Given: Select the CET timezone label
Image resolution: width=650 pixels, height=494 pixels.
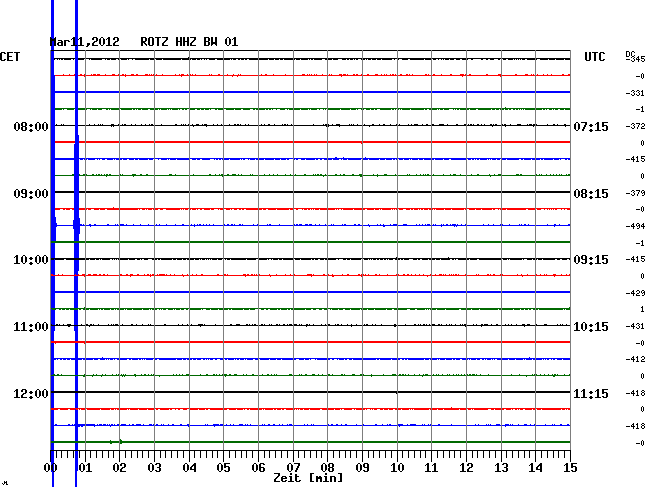Looking at the screenshot, I should (x=10, y=57).
